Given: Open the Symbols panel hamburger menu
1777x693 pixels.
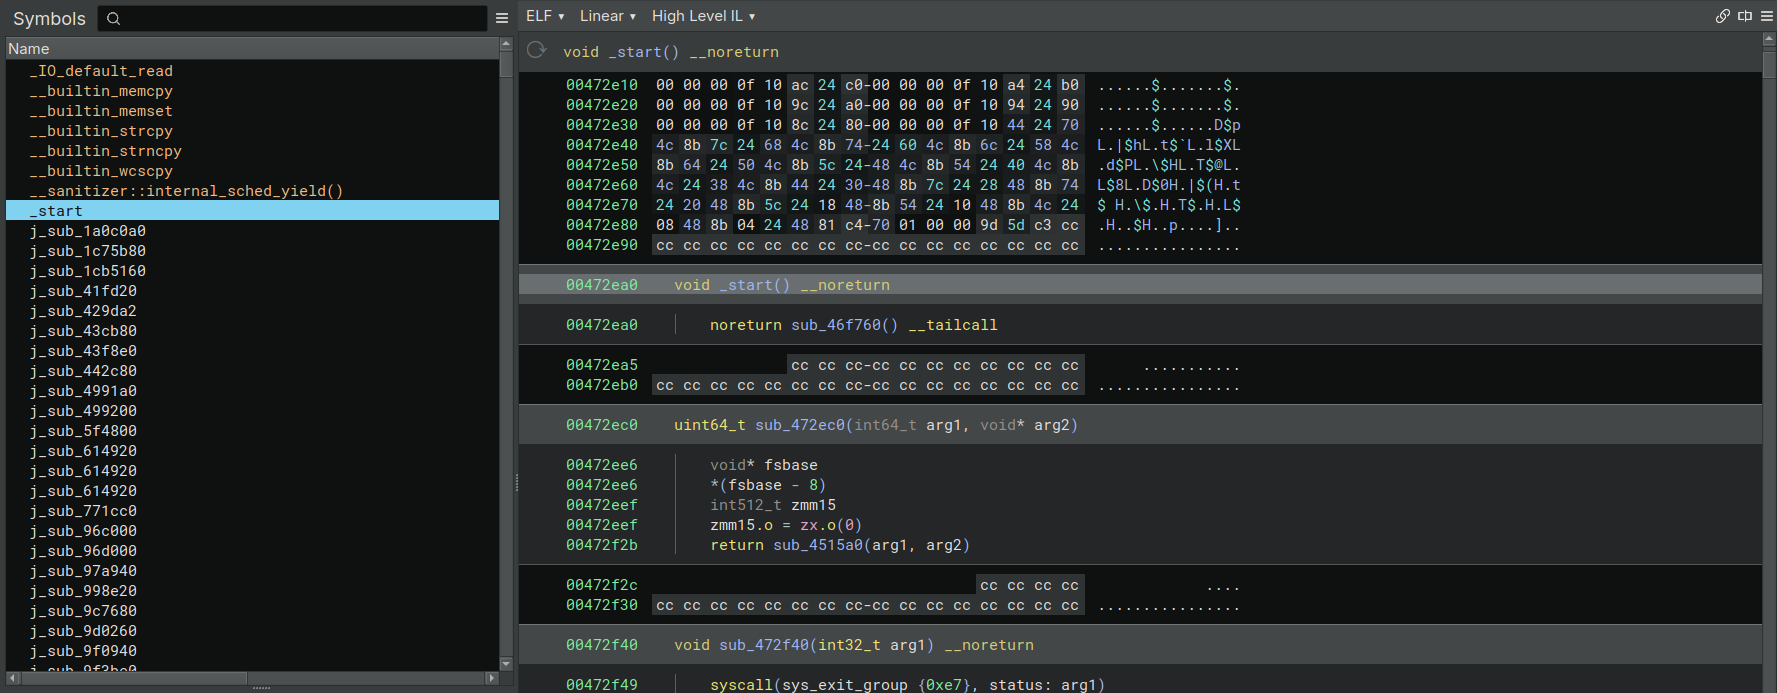Looking at the screenshot, I should click(x=502, y=18).
